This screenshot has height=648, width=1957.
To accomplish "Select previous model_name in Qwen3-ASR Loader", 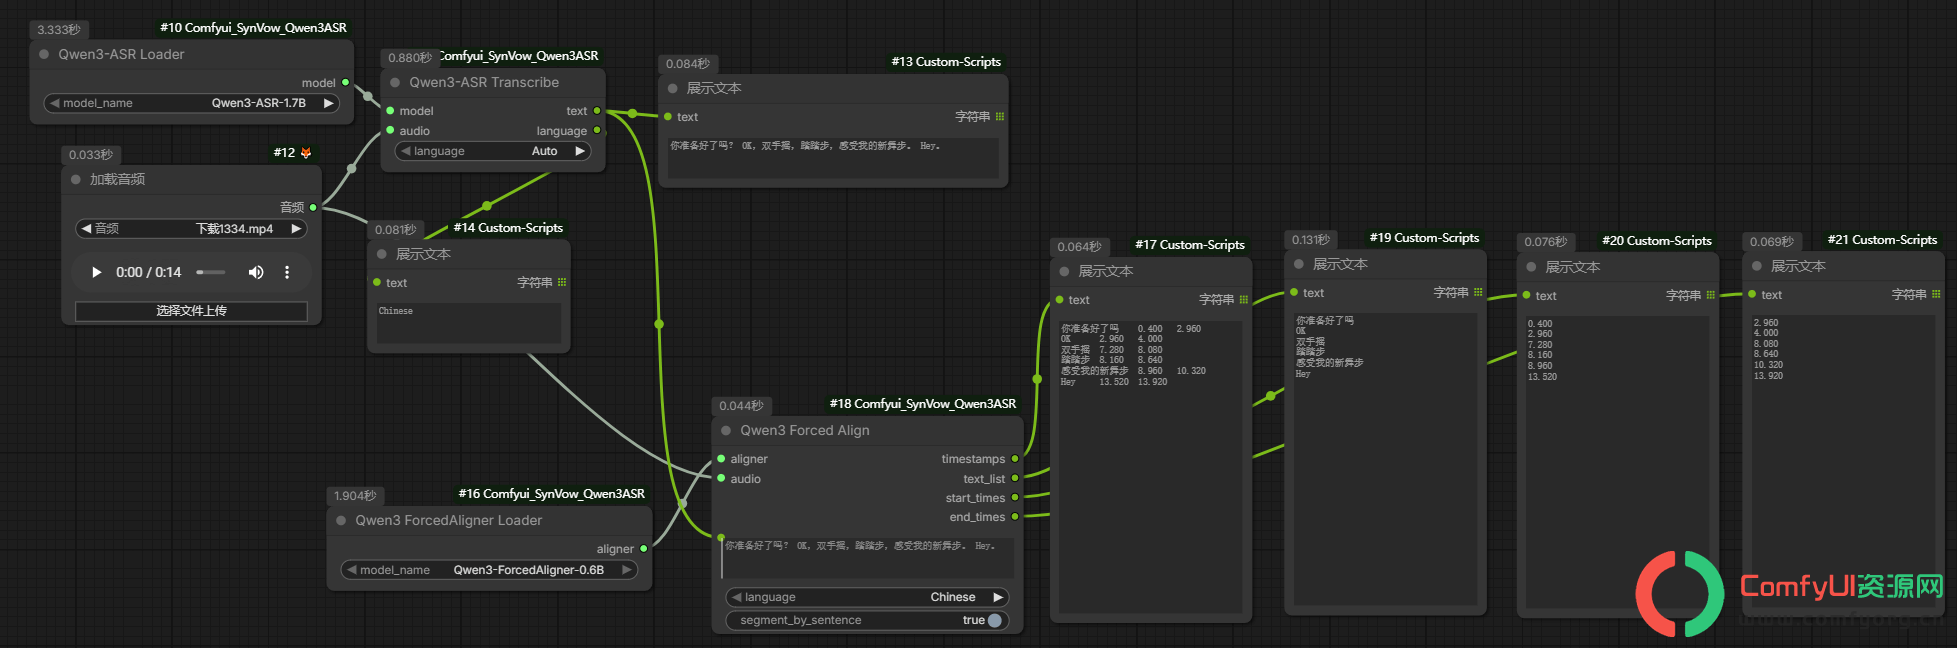I will coord(54,103).
